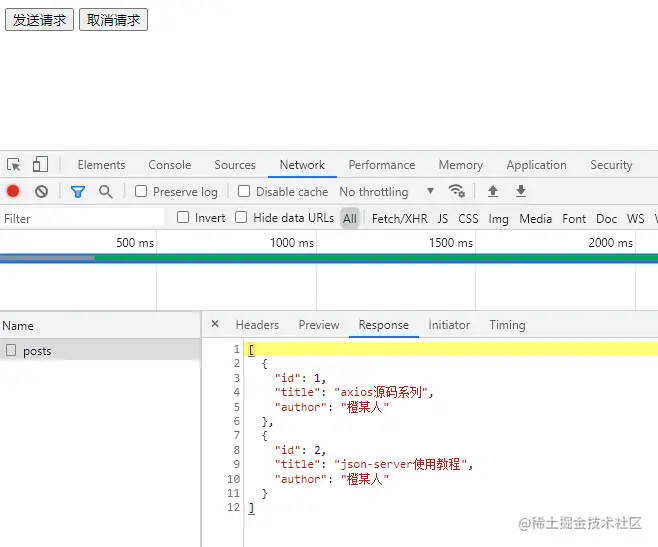
Task: Click the "author" value on line 5
Action: point(365,407)
